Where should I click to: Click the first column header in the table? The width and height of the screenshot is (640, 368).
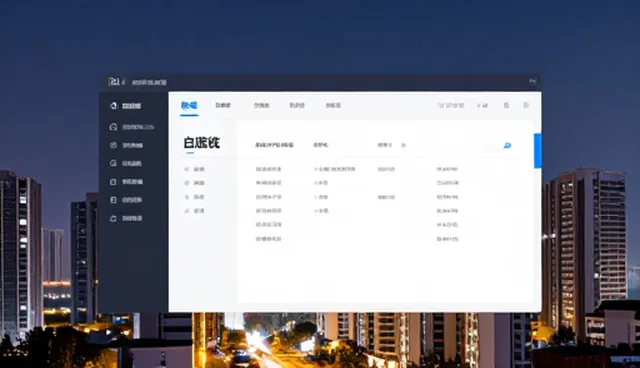[x=274, y=145]
